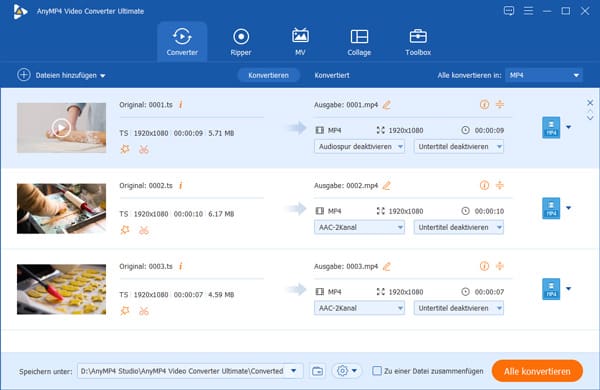Open the media info icon for output 0001.mp4

coord(484,104)
